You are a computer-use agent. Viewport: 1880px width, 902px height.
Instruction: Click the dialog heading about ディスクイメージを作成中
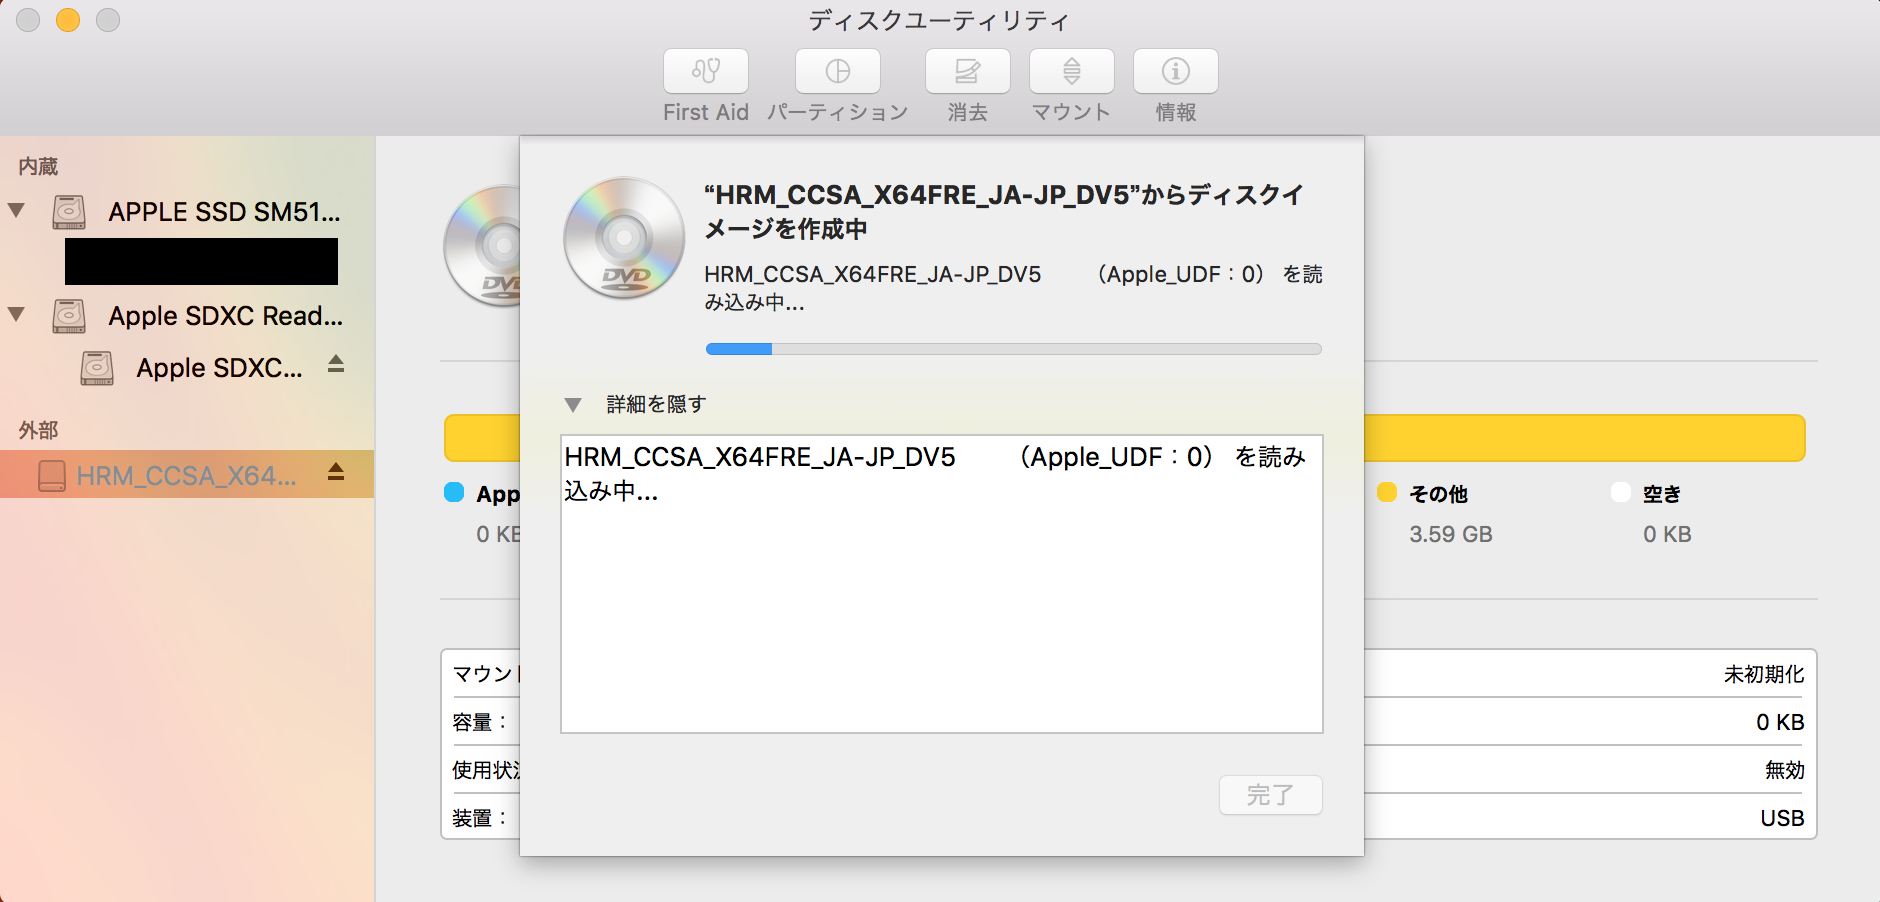(1004, 211)
